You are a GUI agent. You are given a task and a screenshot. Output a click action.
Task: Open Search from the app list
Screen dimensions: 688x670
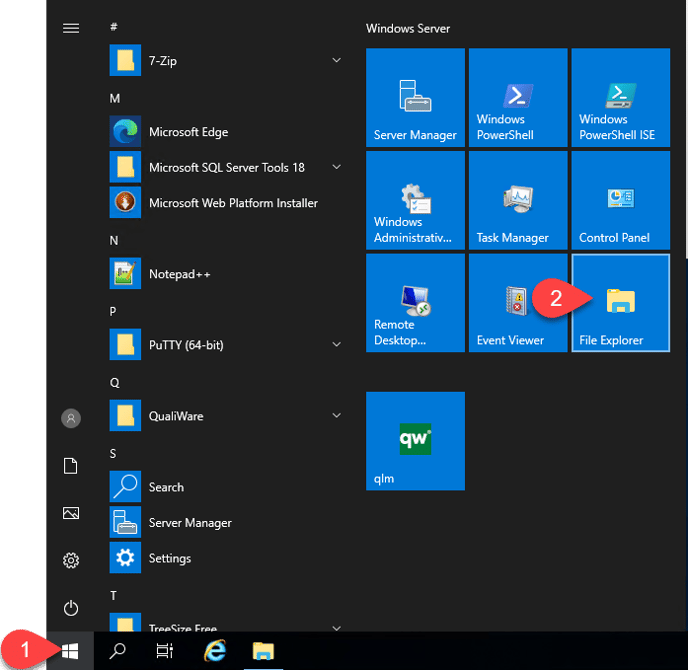coord(226,487)
